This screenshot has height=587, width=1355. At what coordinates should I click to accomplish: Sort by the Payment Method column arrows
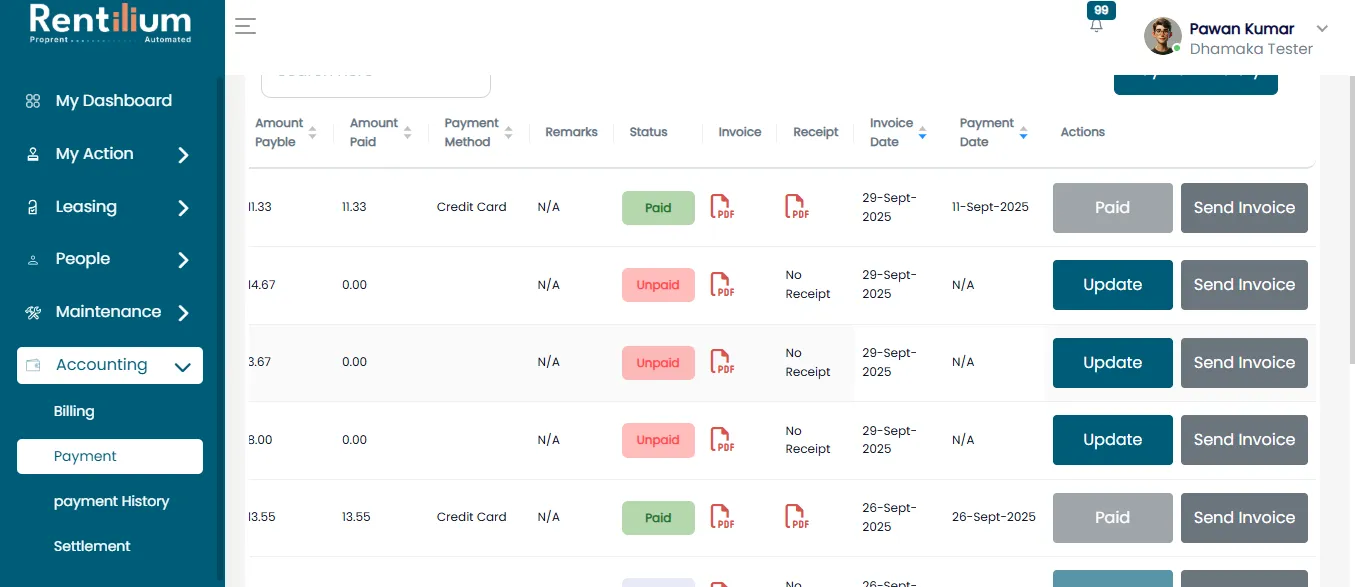coord(508,133)
